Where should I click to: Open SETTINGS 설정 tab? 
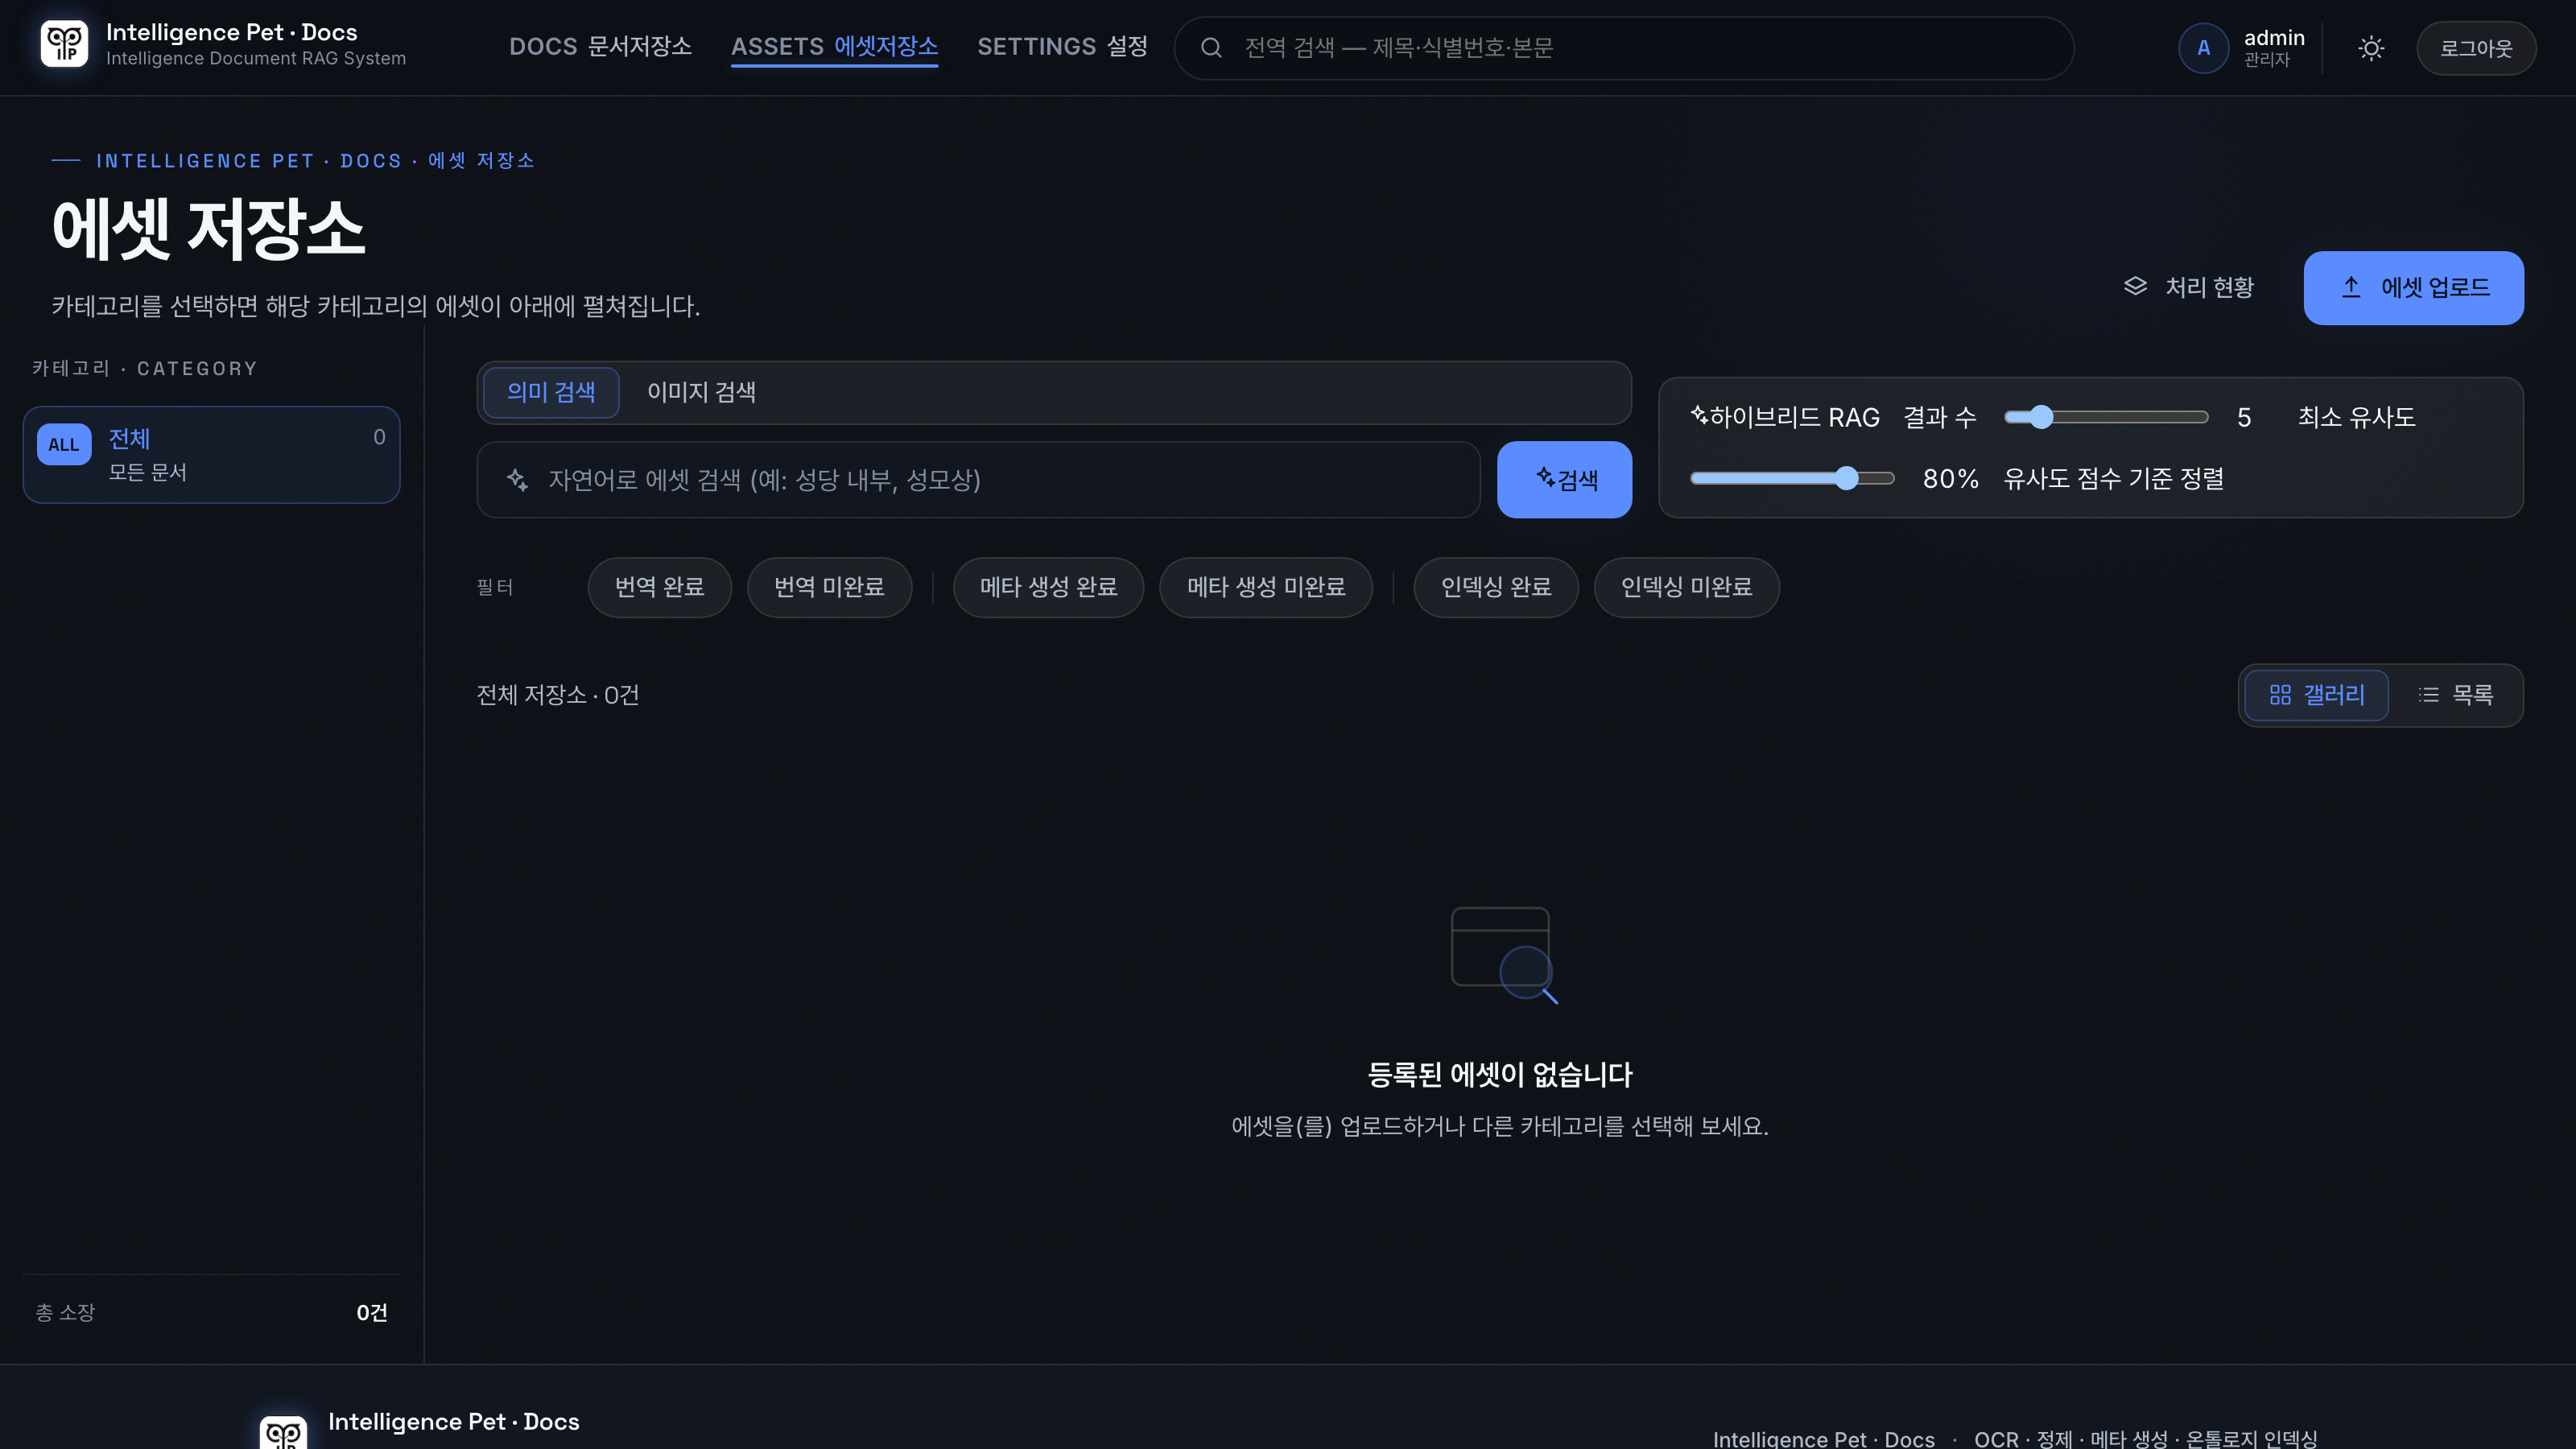point(1062,47)
